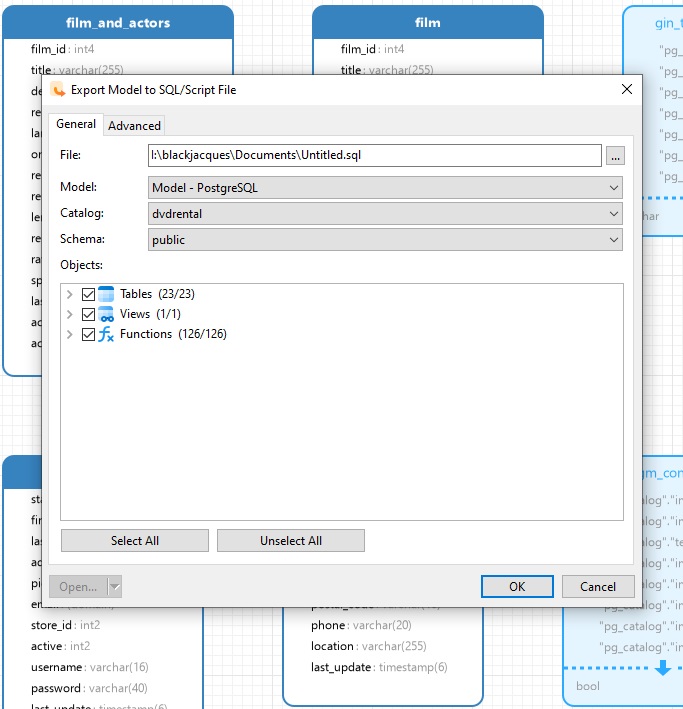Uncheck the Tables checkbox
Image resolution: width=683 pixels, height=709 pixels.
pyautogui.click(x=88, y=294)
